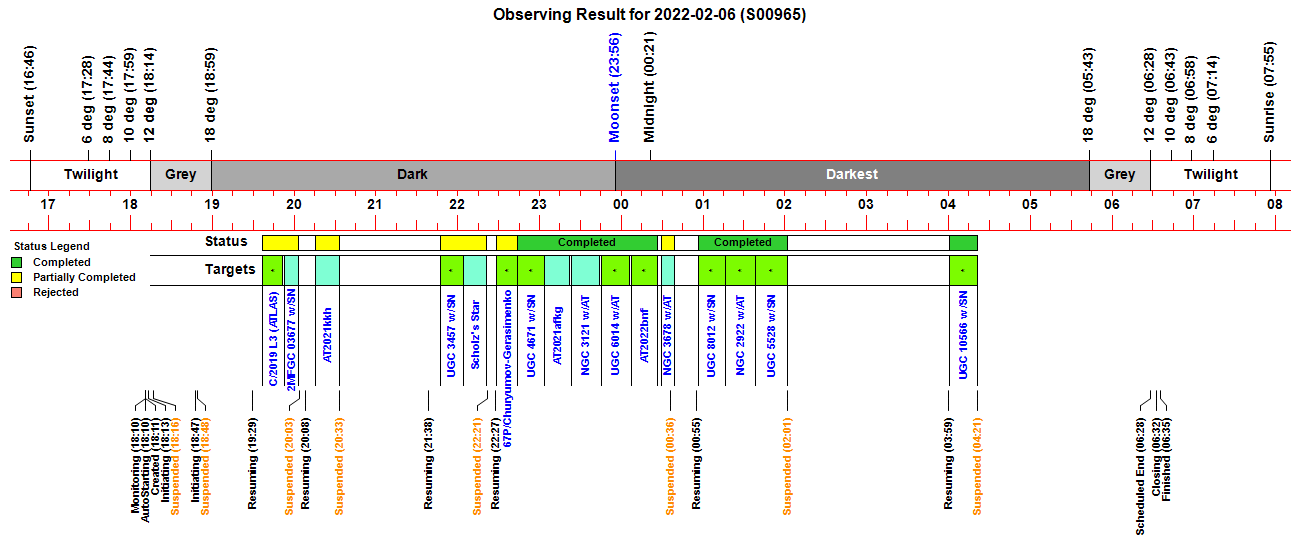This screenshot has width=1300, height=560.
Task: Click the C/2019 L3 (ATLAS) target label
Action: click(273, 339)
